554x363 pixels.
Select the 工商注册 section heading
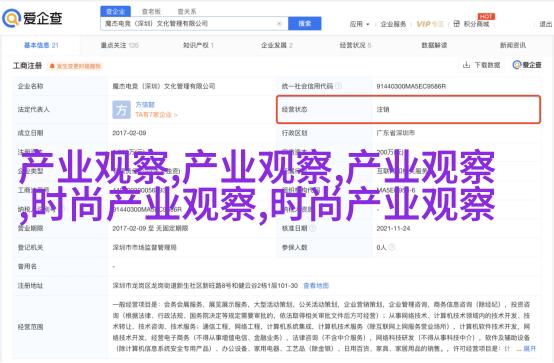28,66
